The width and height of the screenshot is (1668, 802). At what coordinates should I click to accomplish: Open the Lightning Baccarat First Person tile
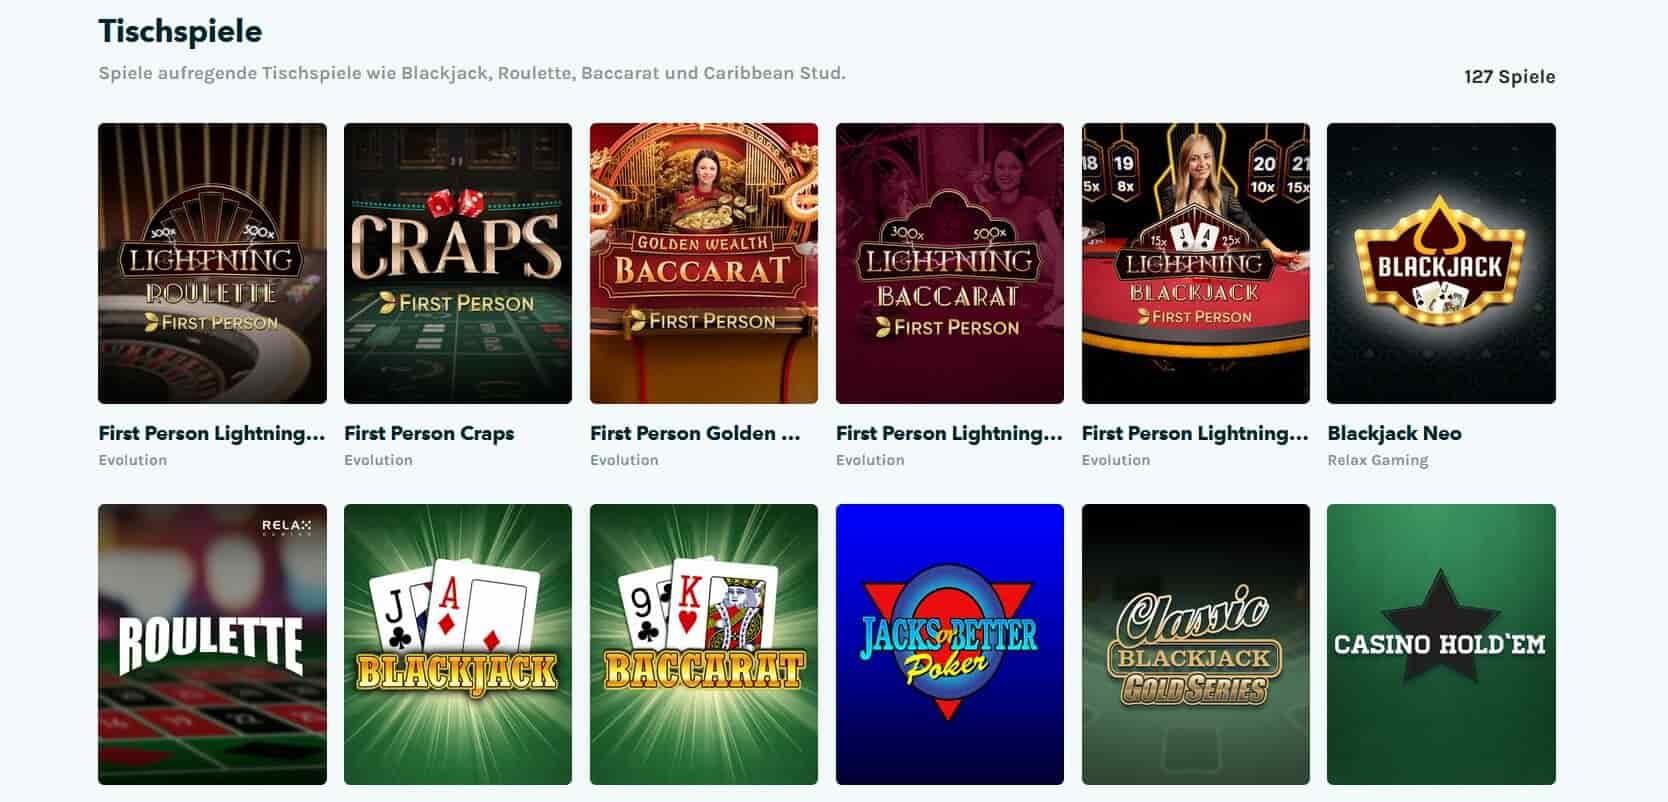[x=950, y=263]
